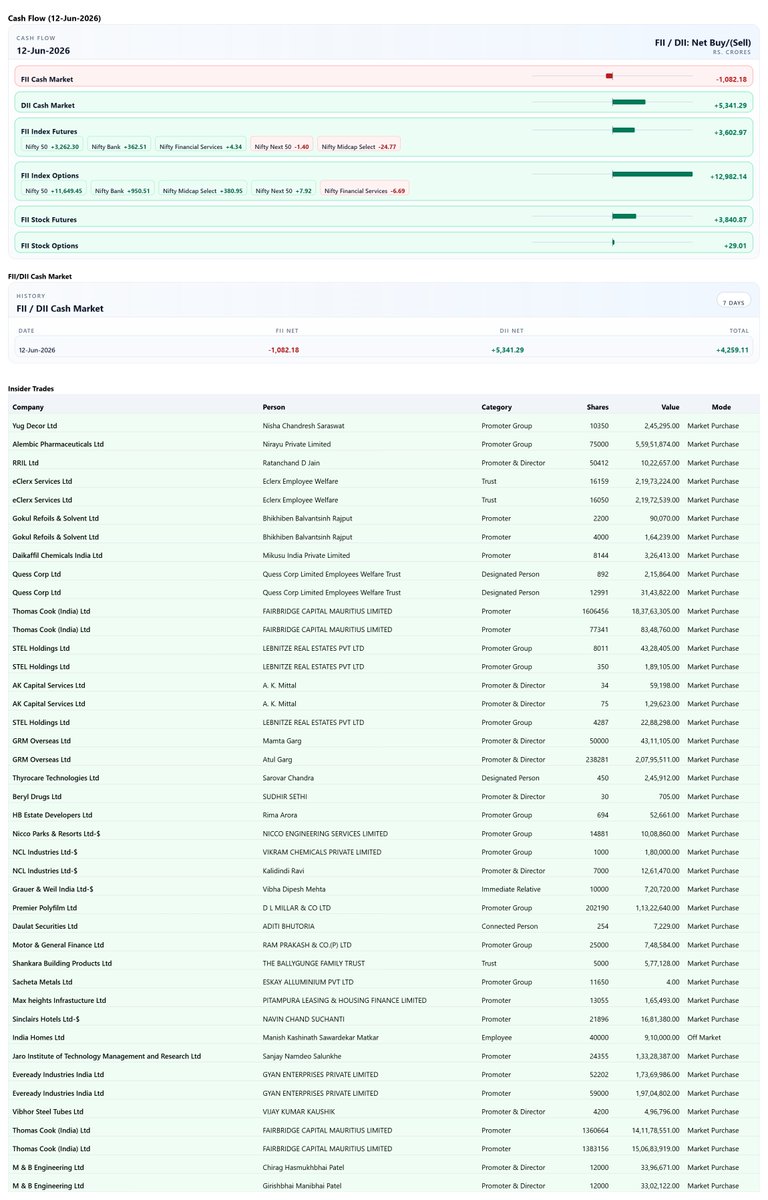Click the Nifty 50 +11,649.45 options chip
The image size is (768, 1200).
coord(54,190)
